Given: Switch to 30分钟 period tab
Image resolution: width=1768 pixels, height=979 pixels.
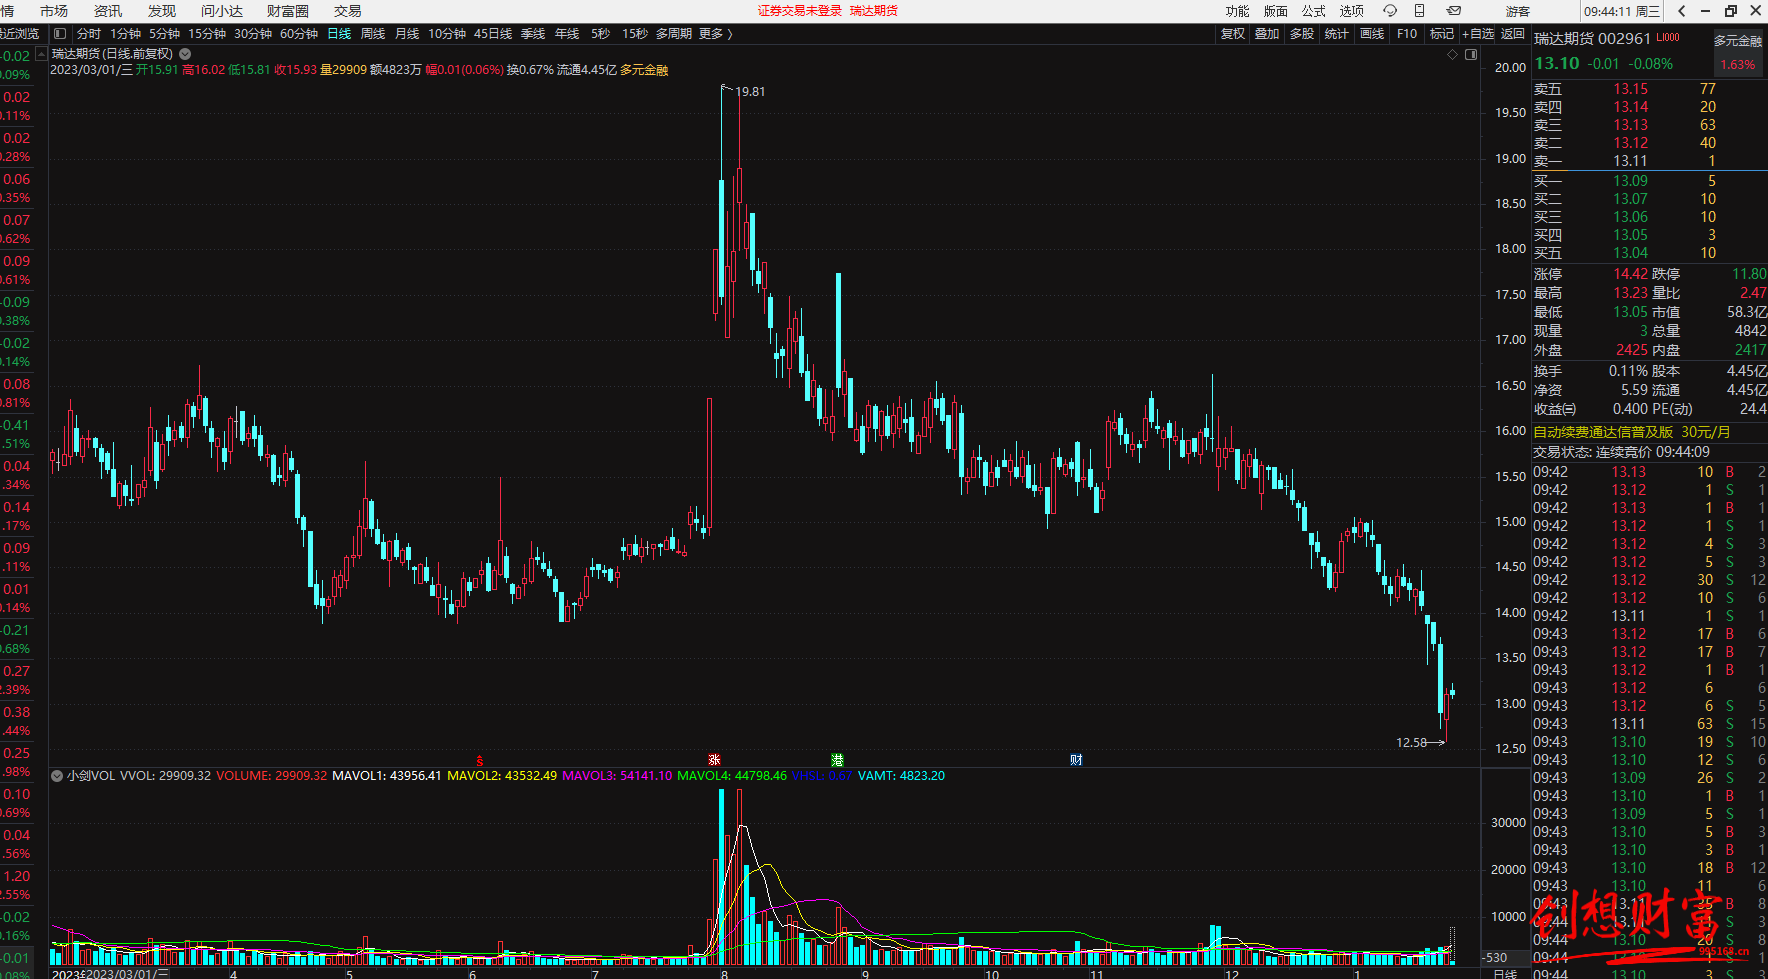Looking at the screenshot, I should (x=253, y=34).
